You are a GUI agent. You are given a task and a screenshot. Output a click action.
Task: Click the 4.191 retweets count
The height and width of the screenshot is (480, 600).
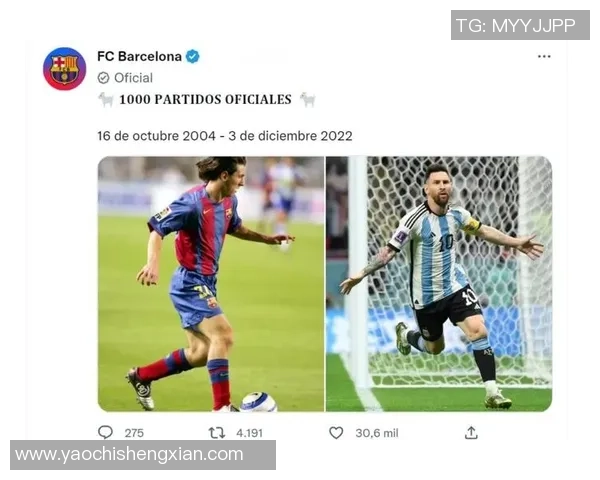click(x=249, y=433)
